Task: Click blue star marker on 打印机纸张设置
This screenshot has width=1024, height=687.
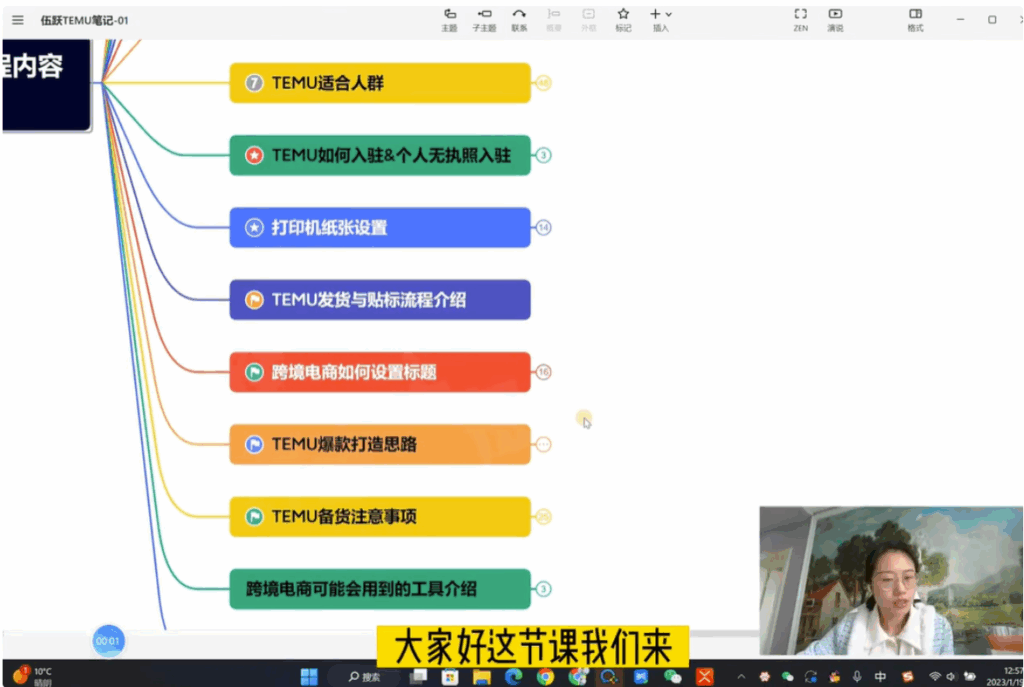Action: (x=254, y=227)
